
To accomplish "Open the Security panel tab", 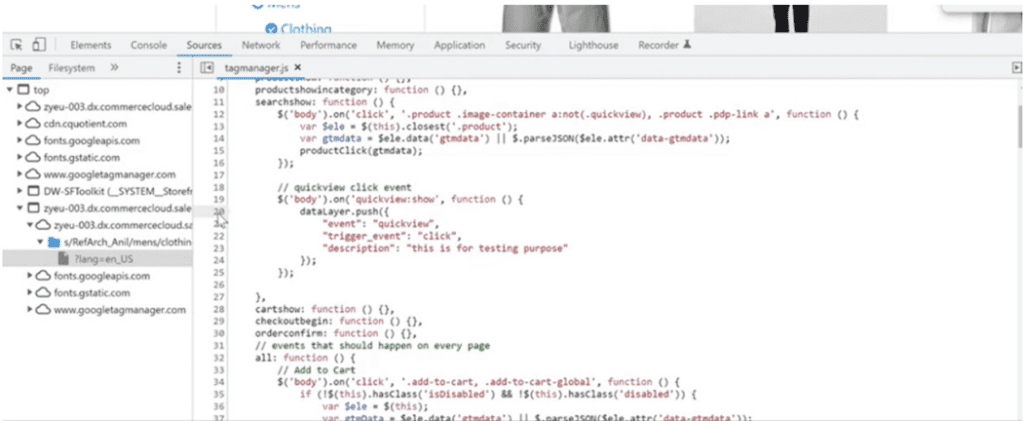I will (522, 45).
